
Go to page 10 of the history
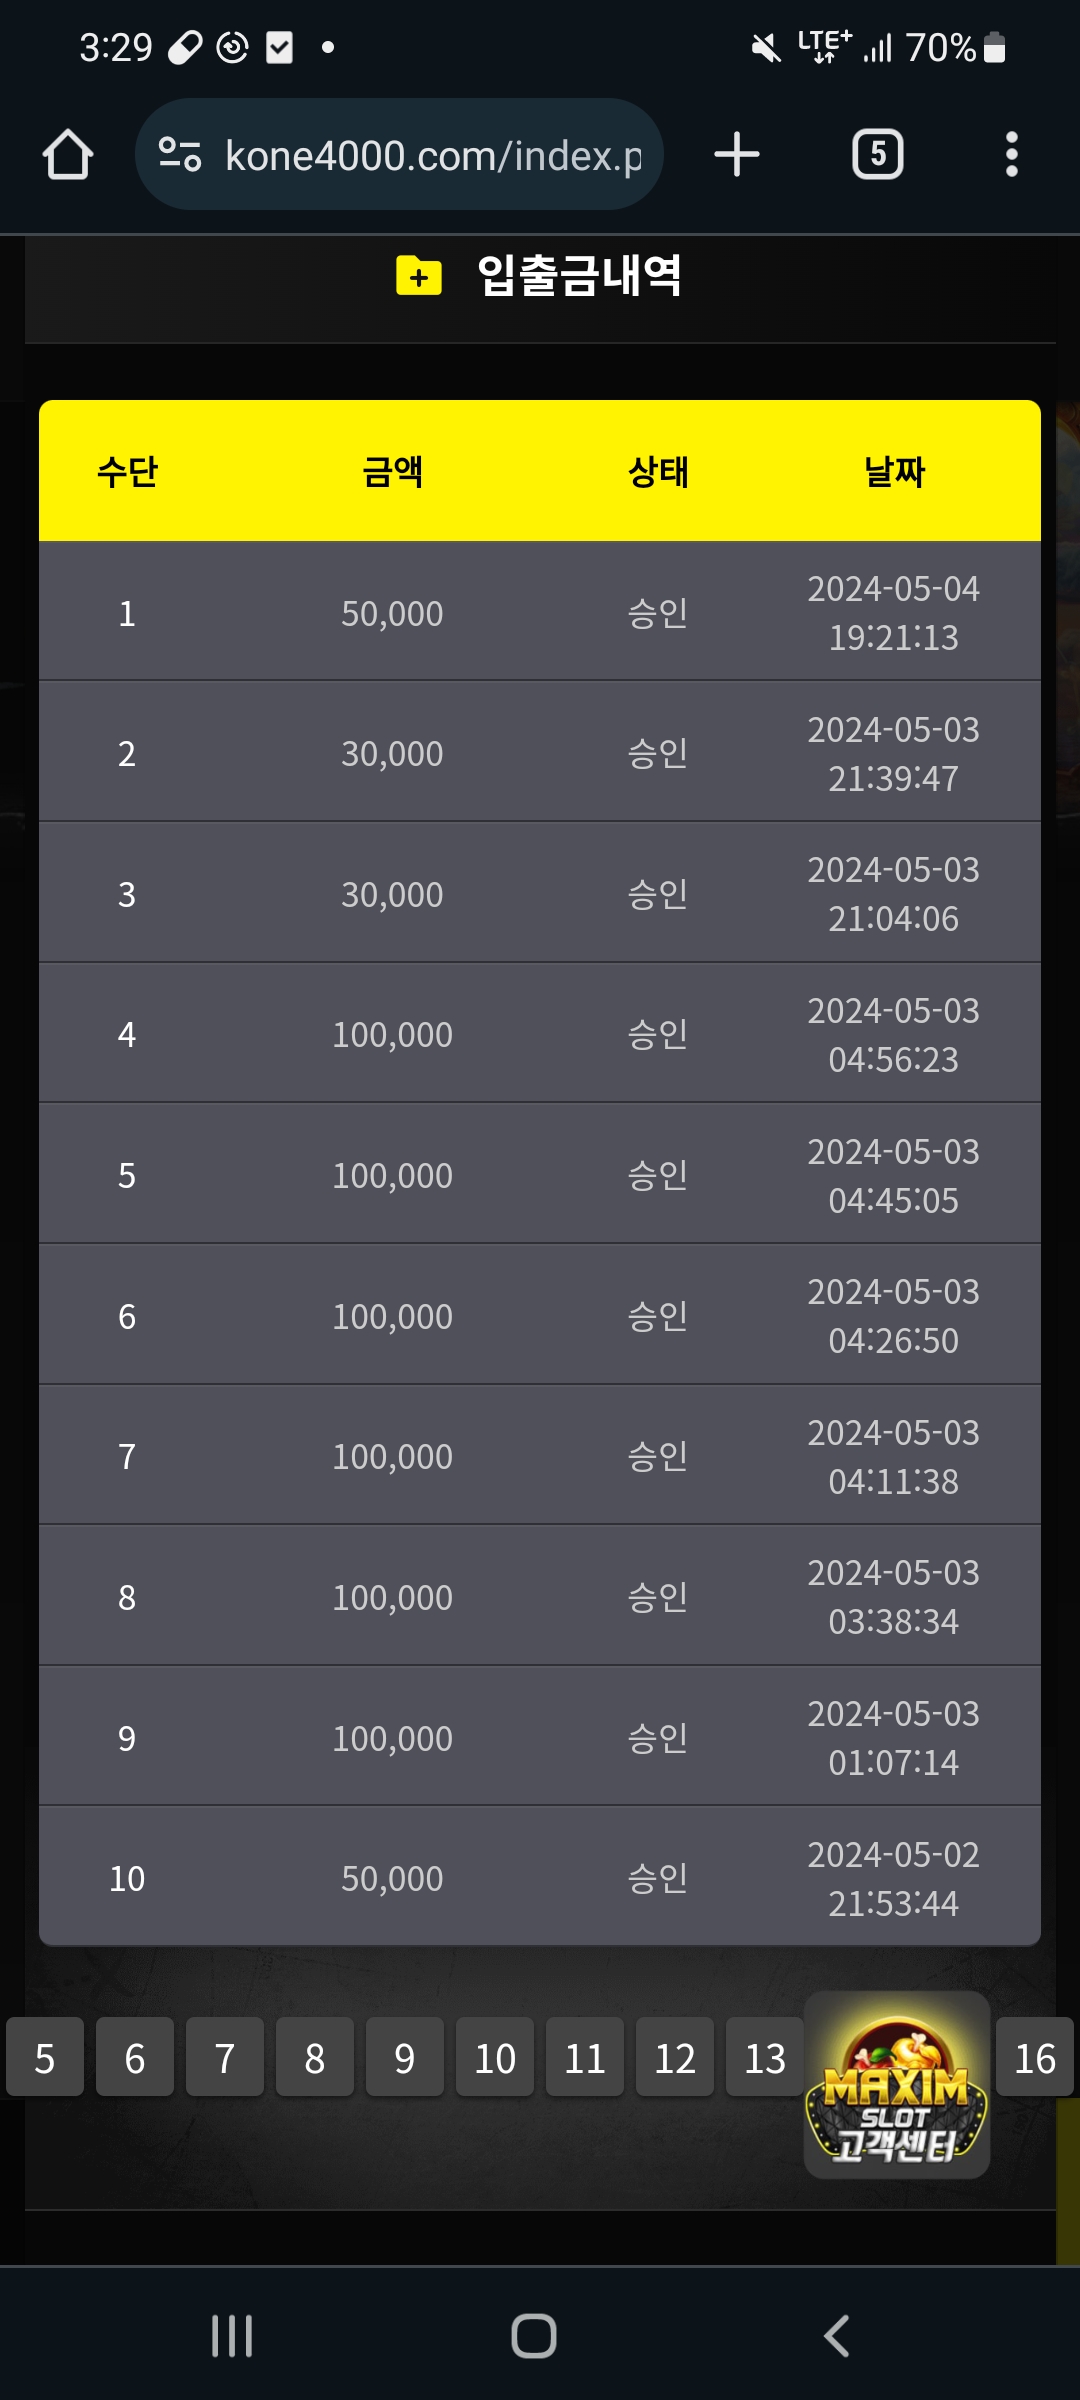(x=495, y=2058)
